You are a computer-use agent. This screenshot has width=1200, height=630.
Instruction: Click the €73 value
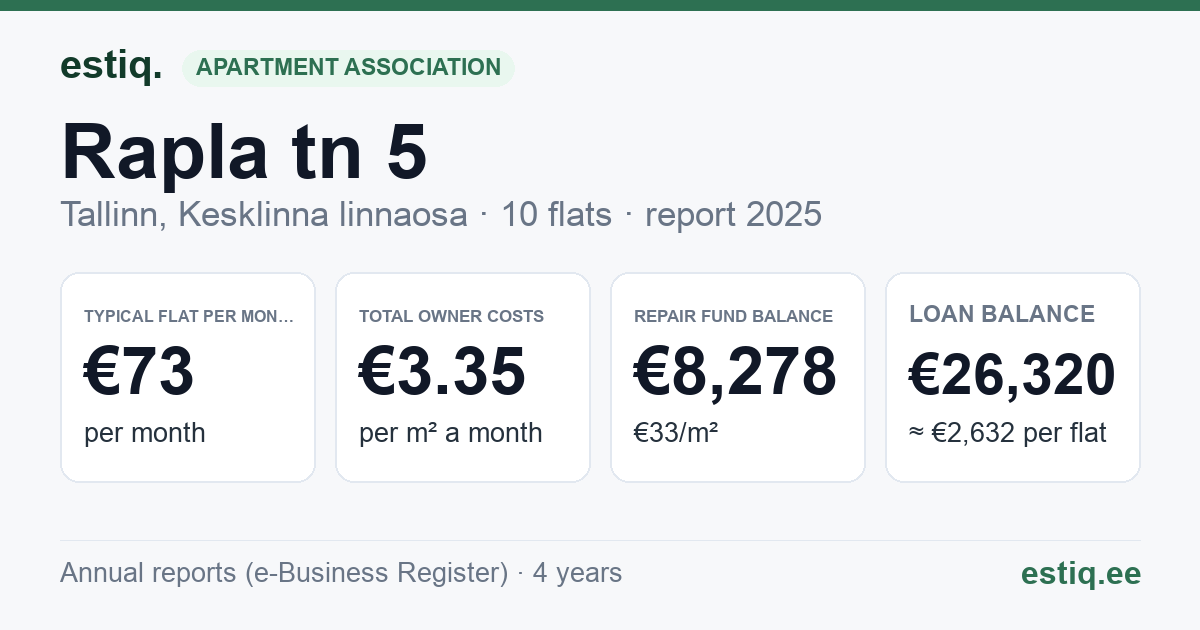pos(139,371)
